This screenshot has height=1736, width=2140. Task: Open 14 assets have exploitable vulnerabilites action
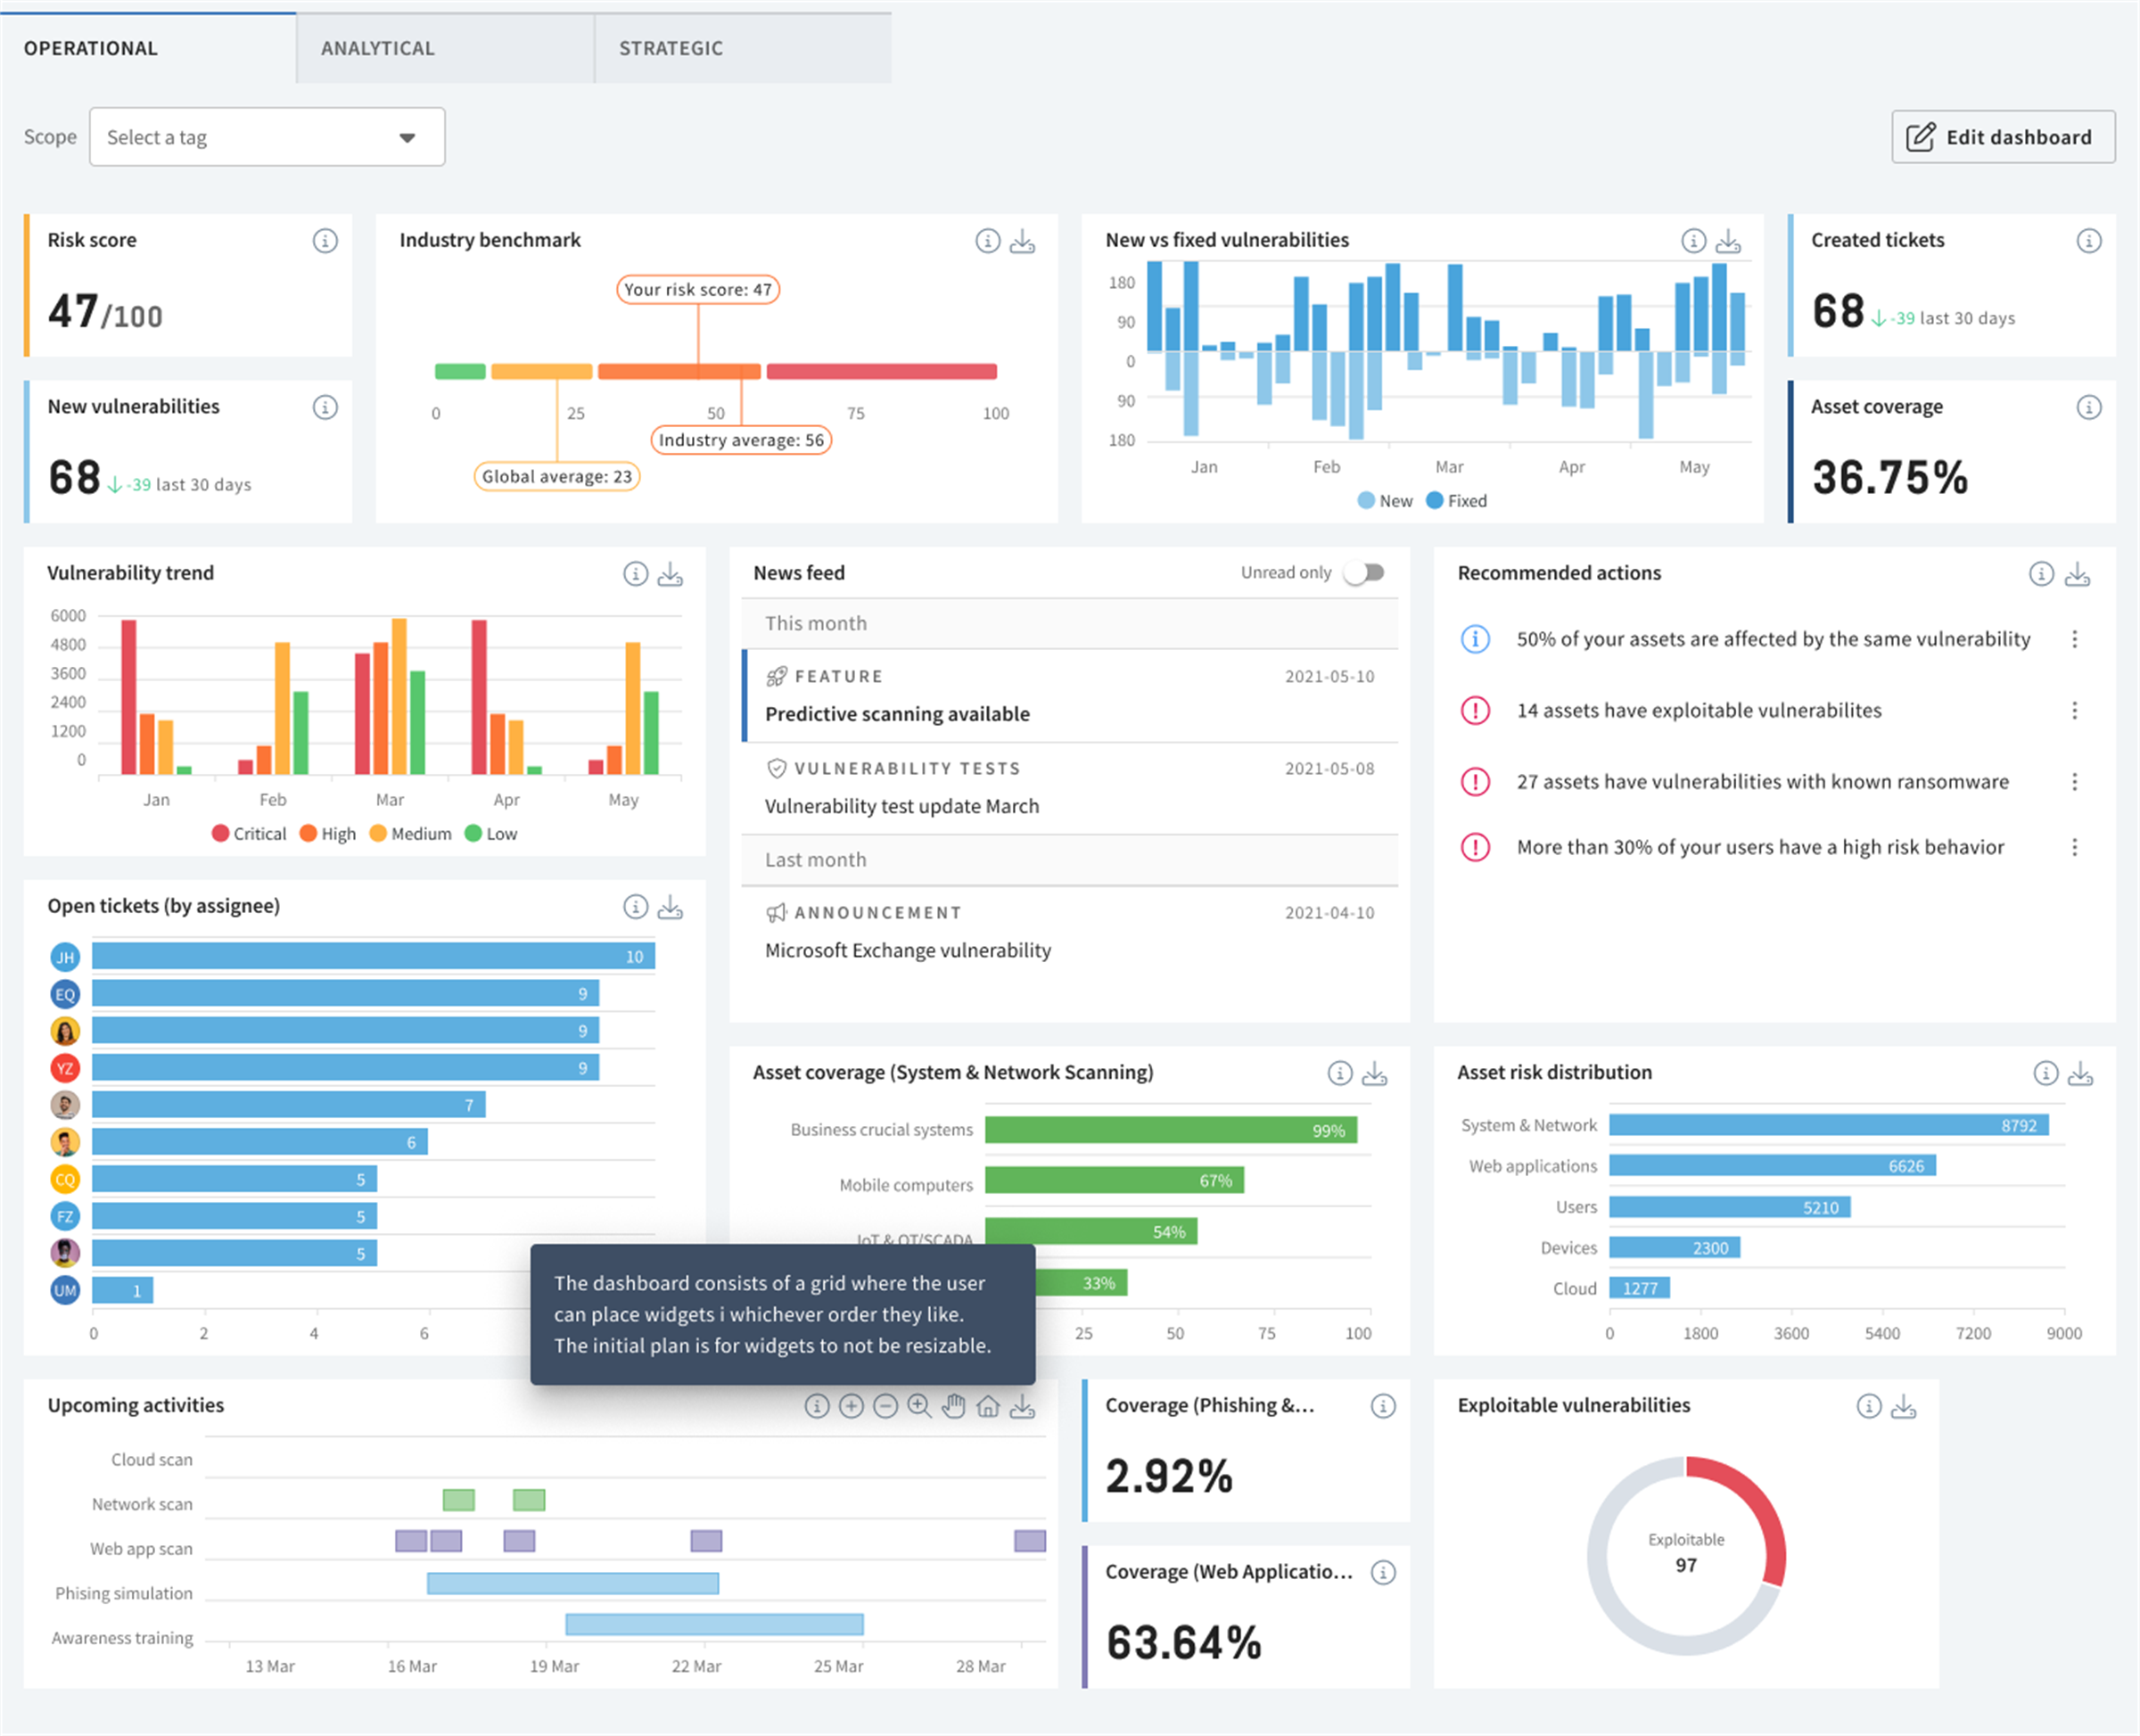tap(1700, 711)
